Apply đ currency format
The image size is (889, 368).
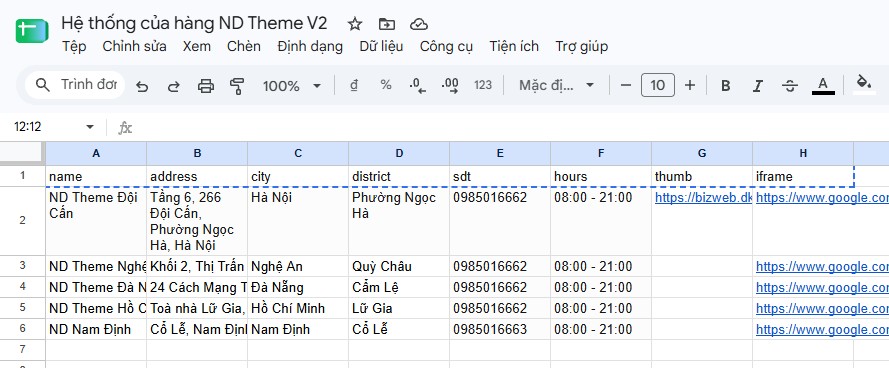354,85
